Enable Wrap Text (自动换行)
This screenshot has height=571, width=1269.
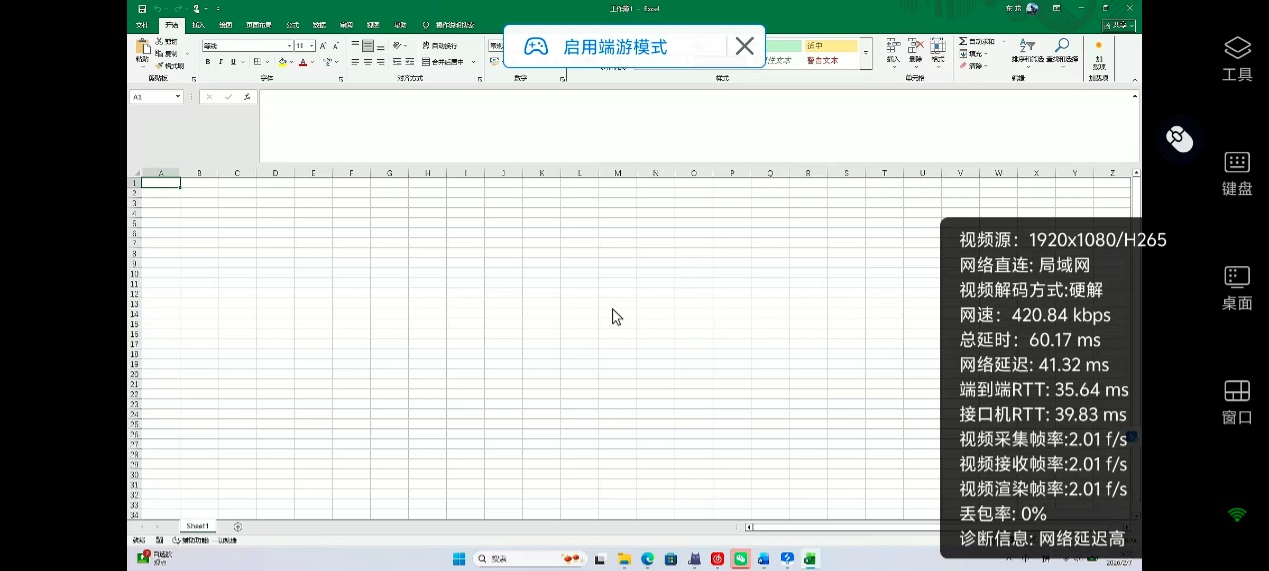pyautogui.click(x=440, y=46)
